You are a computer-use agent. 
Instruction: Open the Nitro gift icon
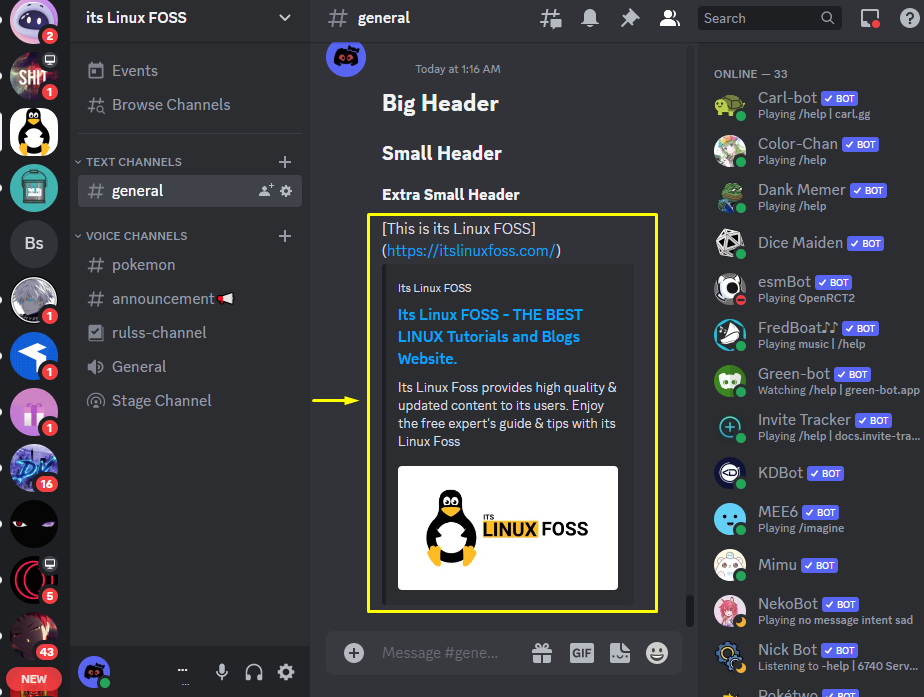tap(542, 653)
